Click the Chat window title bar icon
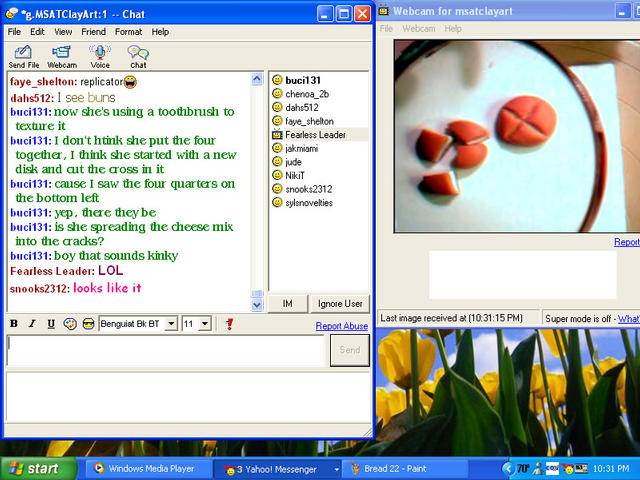Viewport: 640px width, 480px height. tap(12, 13)
